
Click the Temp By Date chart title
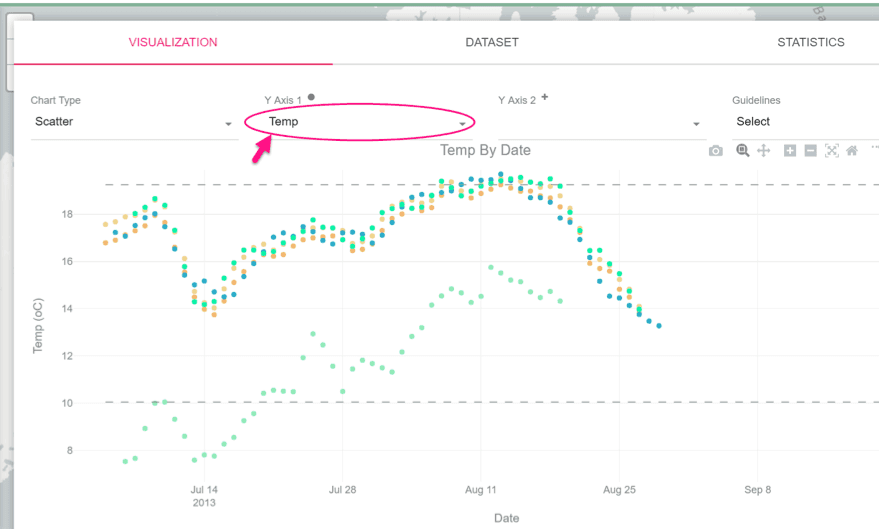(485, 150)
